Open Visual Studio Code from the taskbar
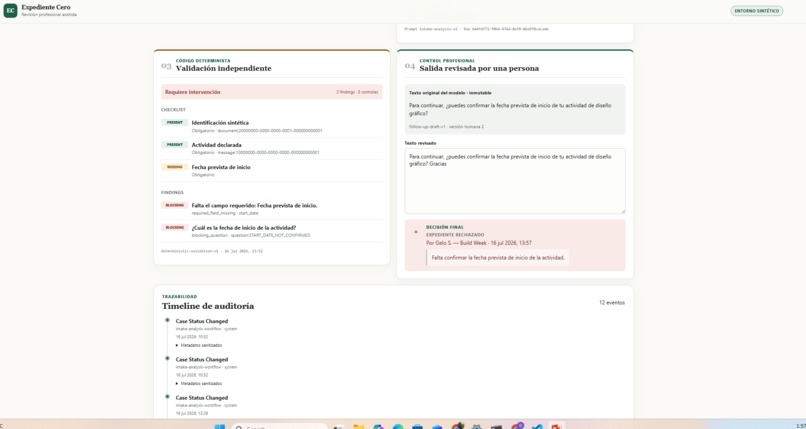 pos(537,426)
